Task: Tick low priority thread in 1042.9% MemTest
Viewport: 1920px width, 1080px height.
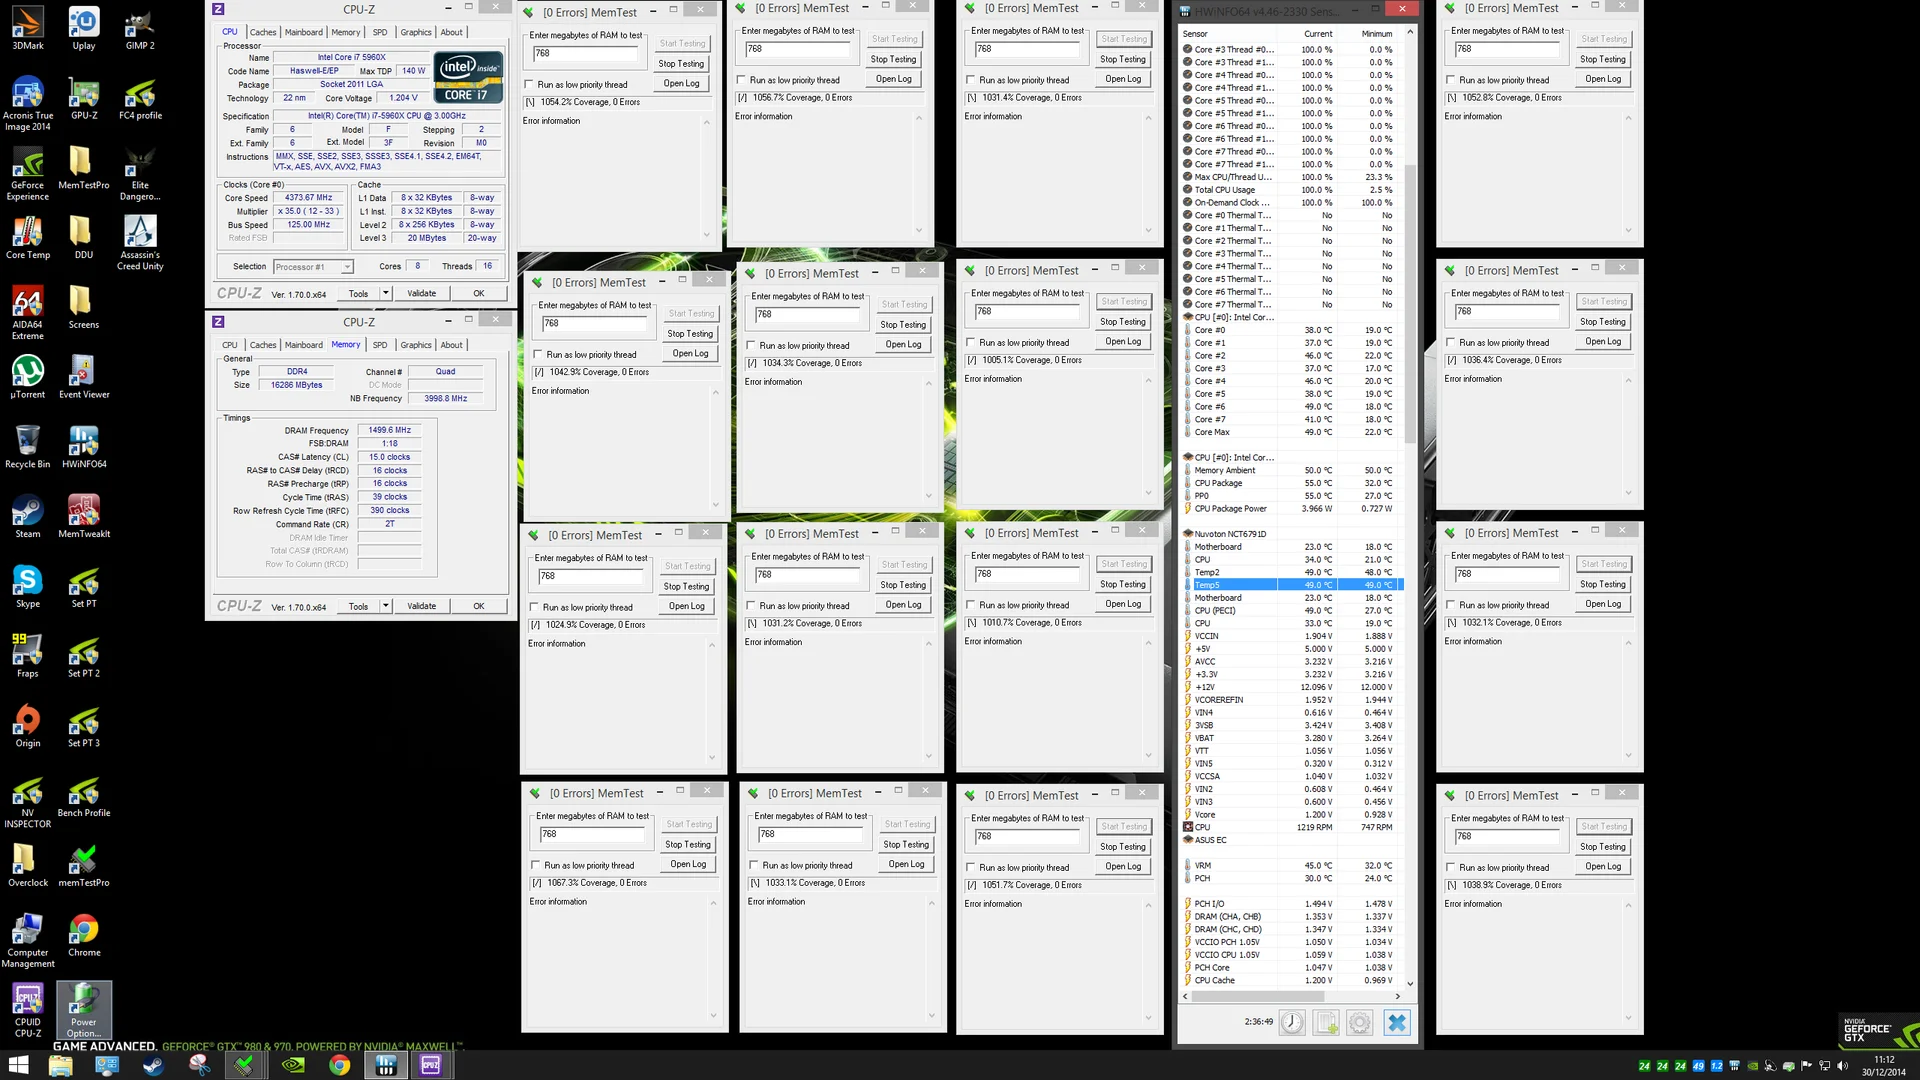Action: point(538,355)
